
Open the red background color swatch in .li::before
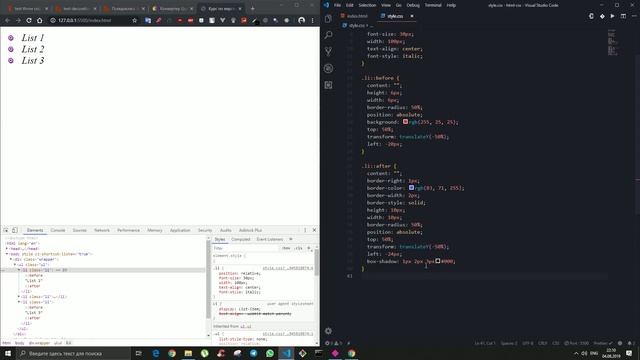pyautogui.click(x=405, y=122)
